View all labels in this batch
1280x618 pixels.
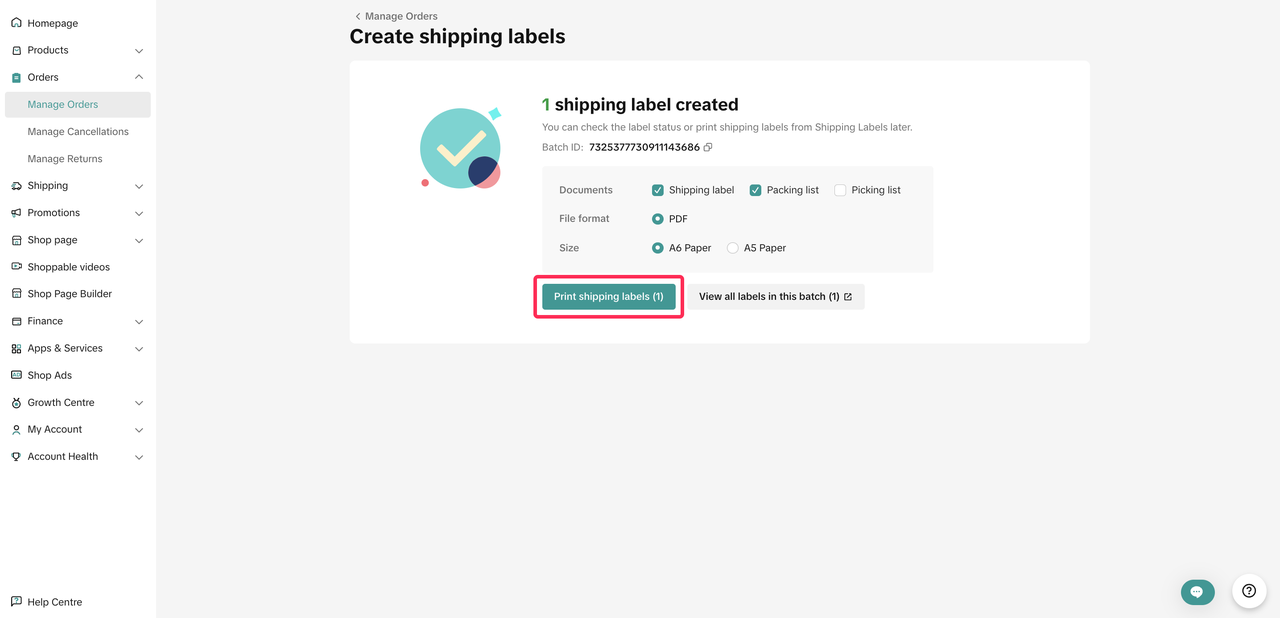(775, 297)
